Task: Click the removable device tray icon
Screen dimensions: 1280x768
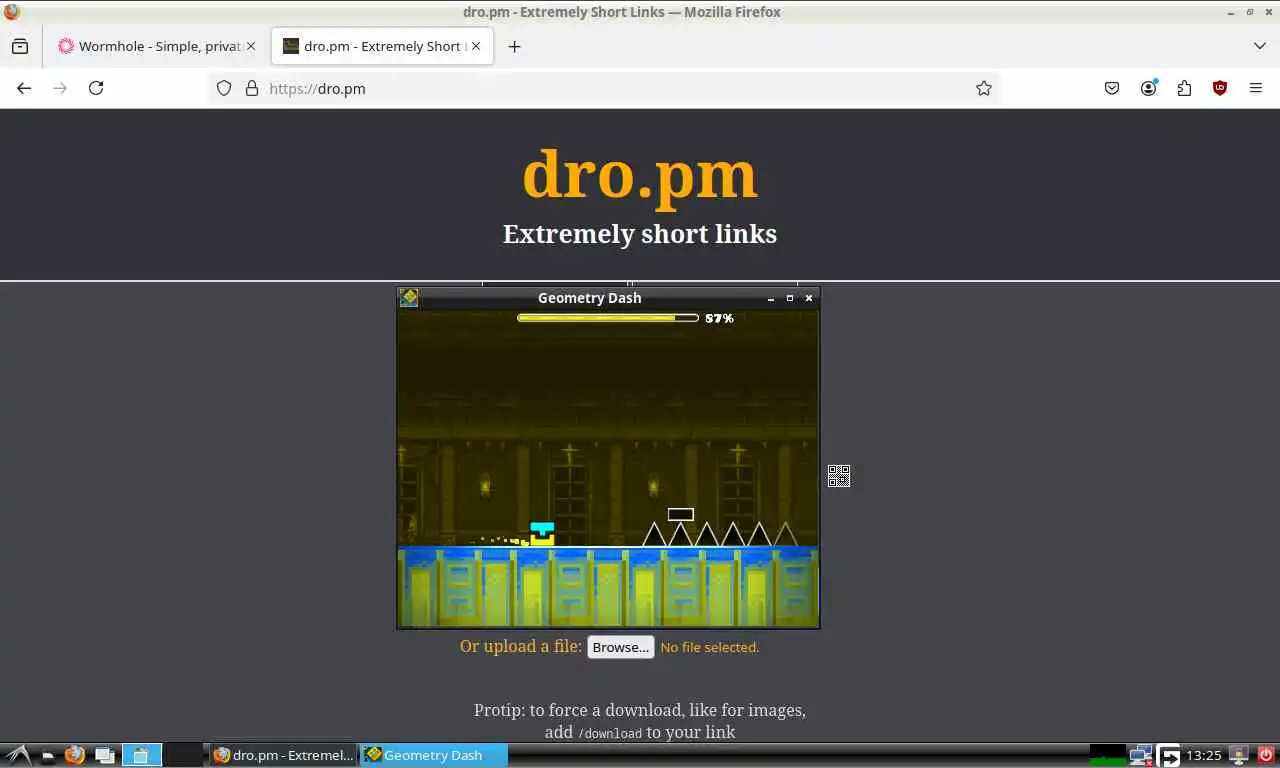Action: [x=1239, y=755]
